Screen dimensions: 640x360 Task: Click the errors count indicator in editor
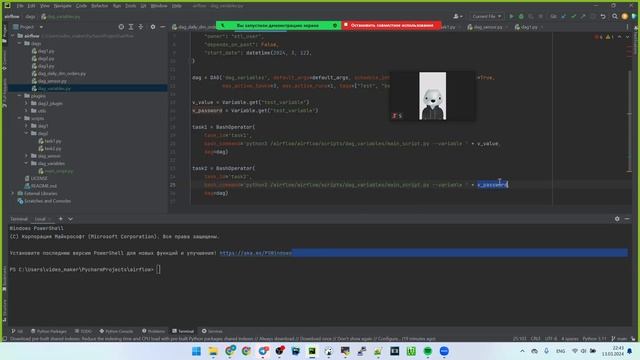[x=599, y=37]
